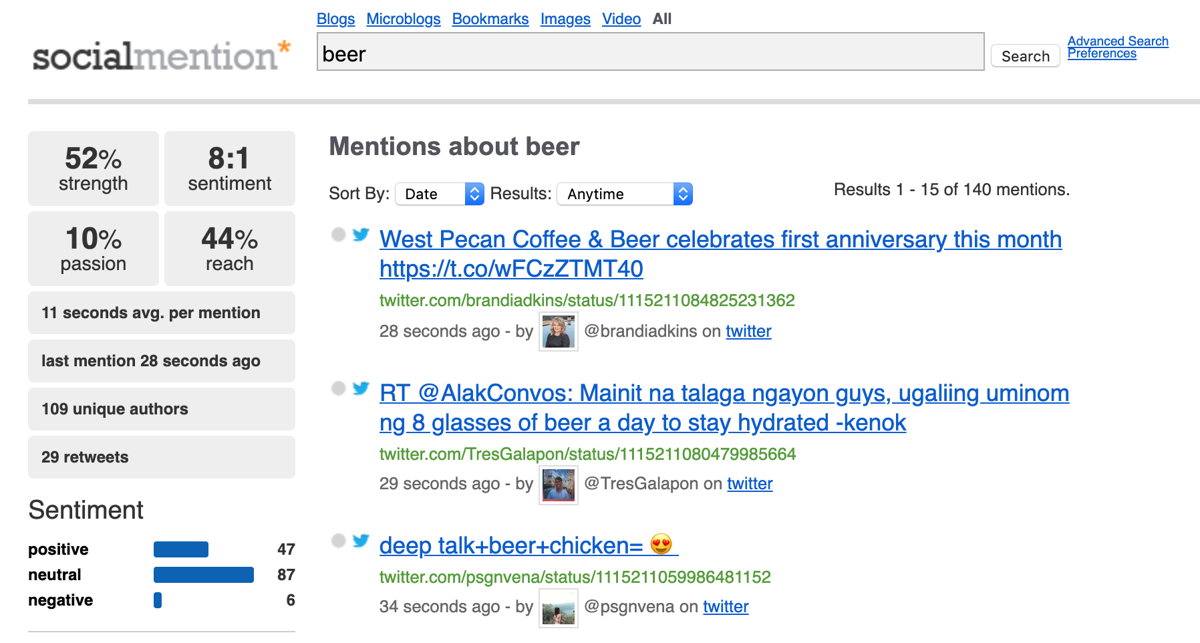1200x643 pixels.
Task: Click '109 unique authors' stat
Action: (x=162, y=409)
